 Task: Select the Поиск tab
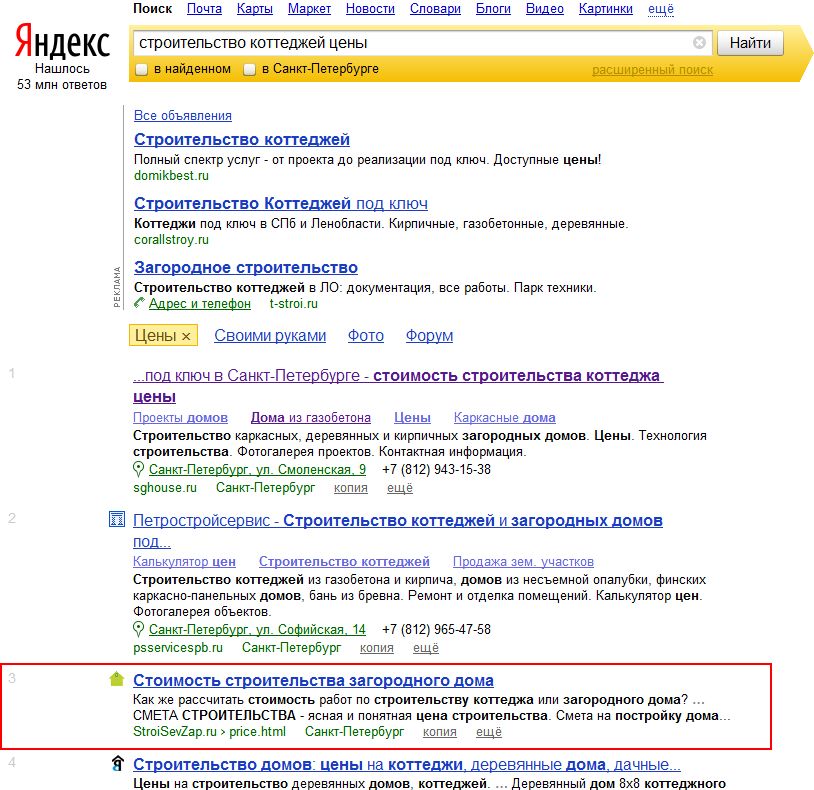[153, 9]
